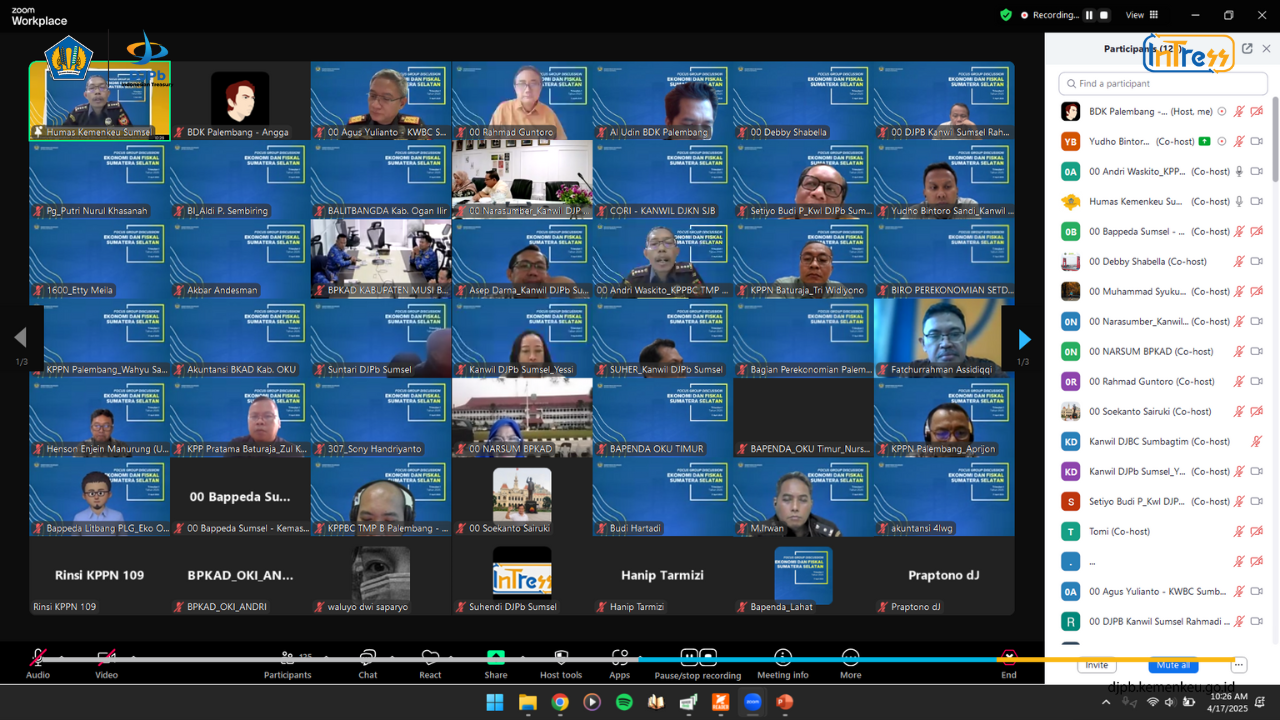Select Humas Kemenkeu Sumsel video tile
The width and height of the screenshot is (1280, 720).
pos(100,100)
